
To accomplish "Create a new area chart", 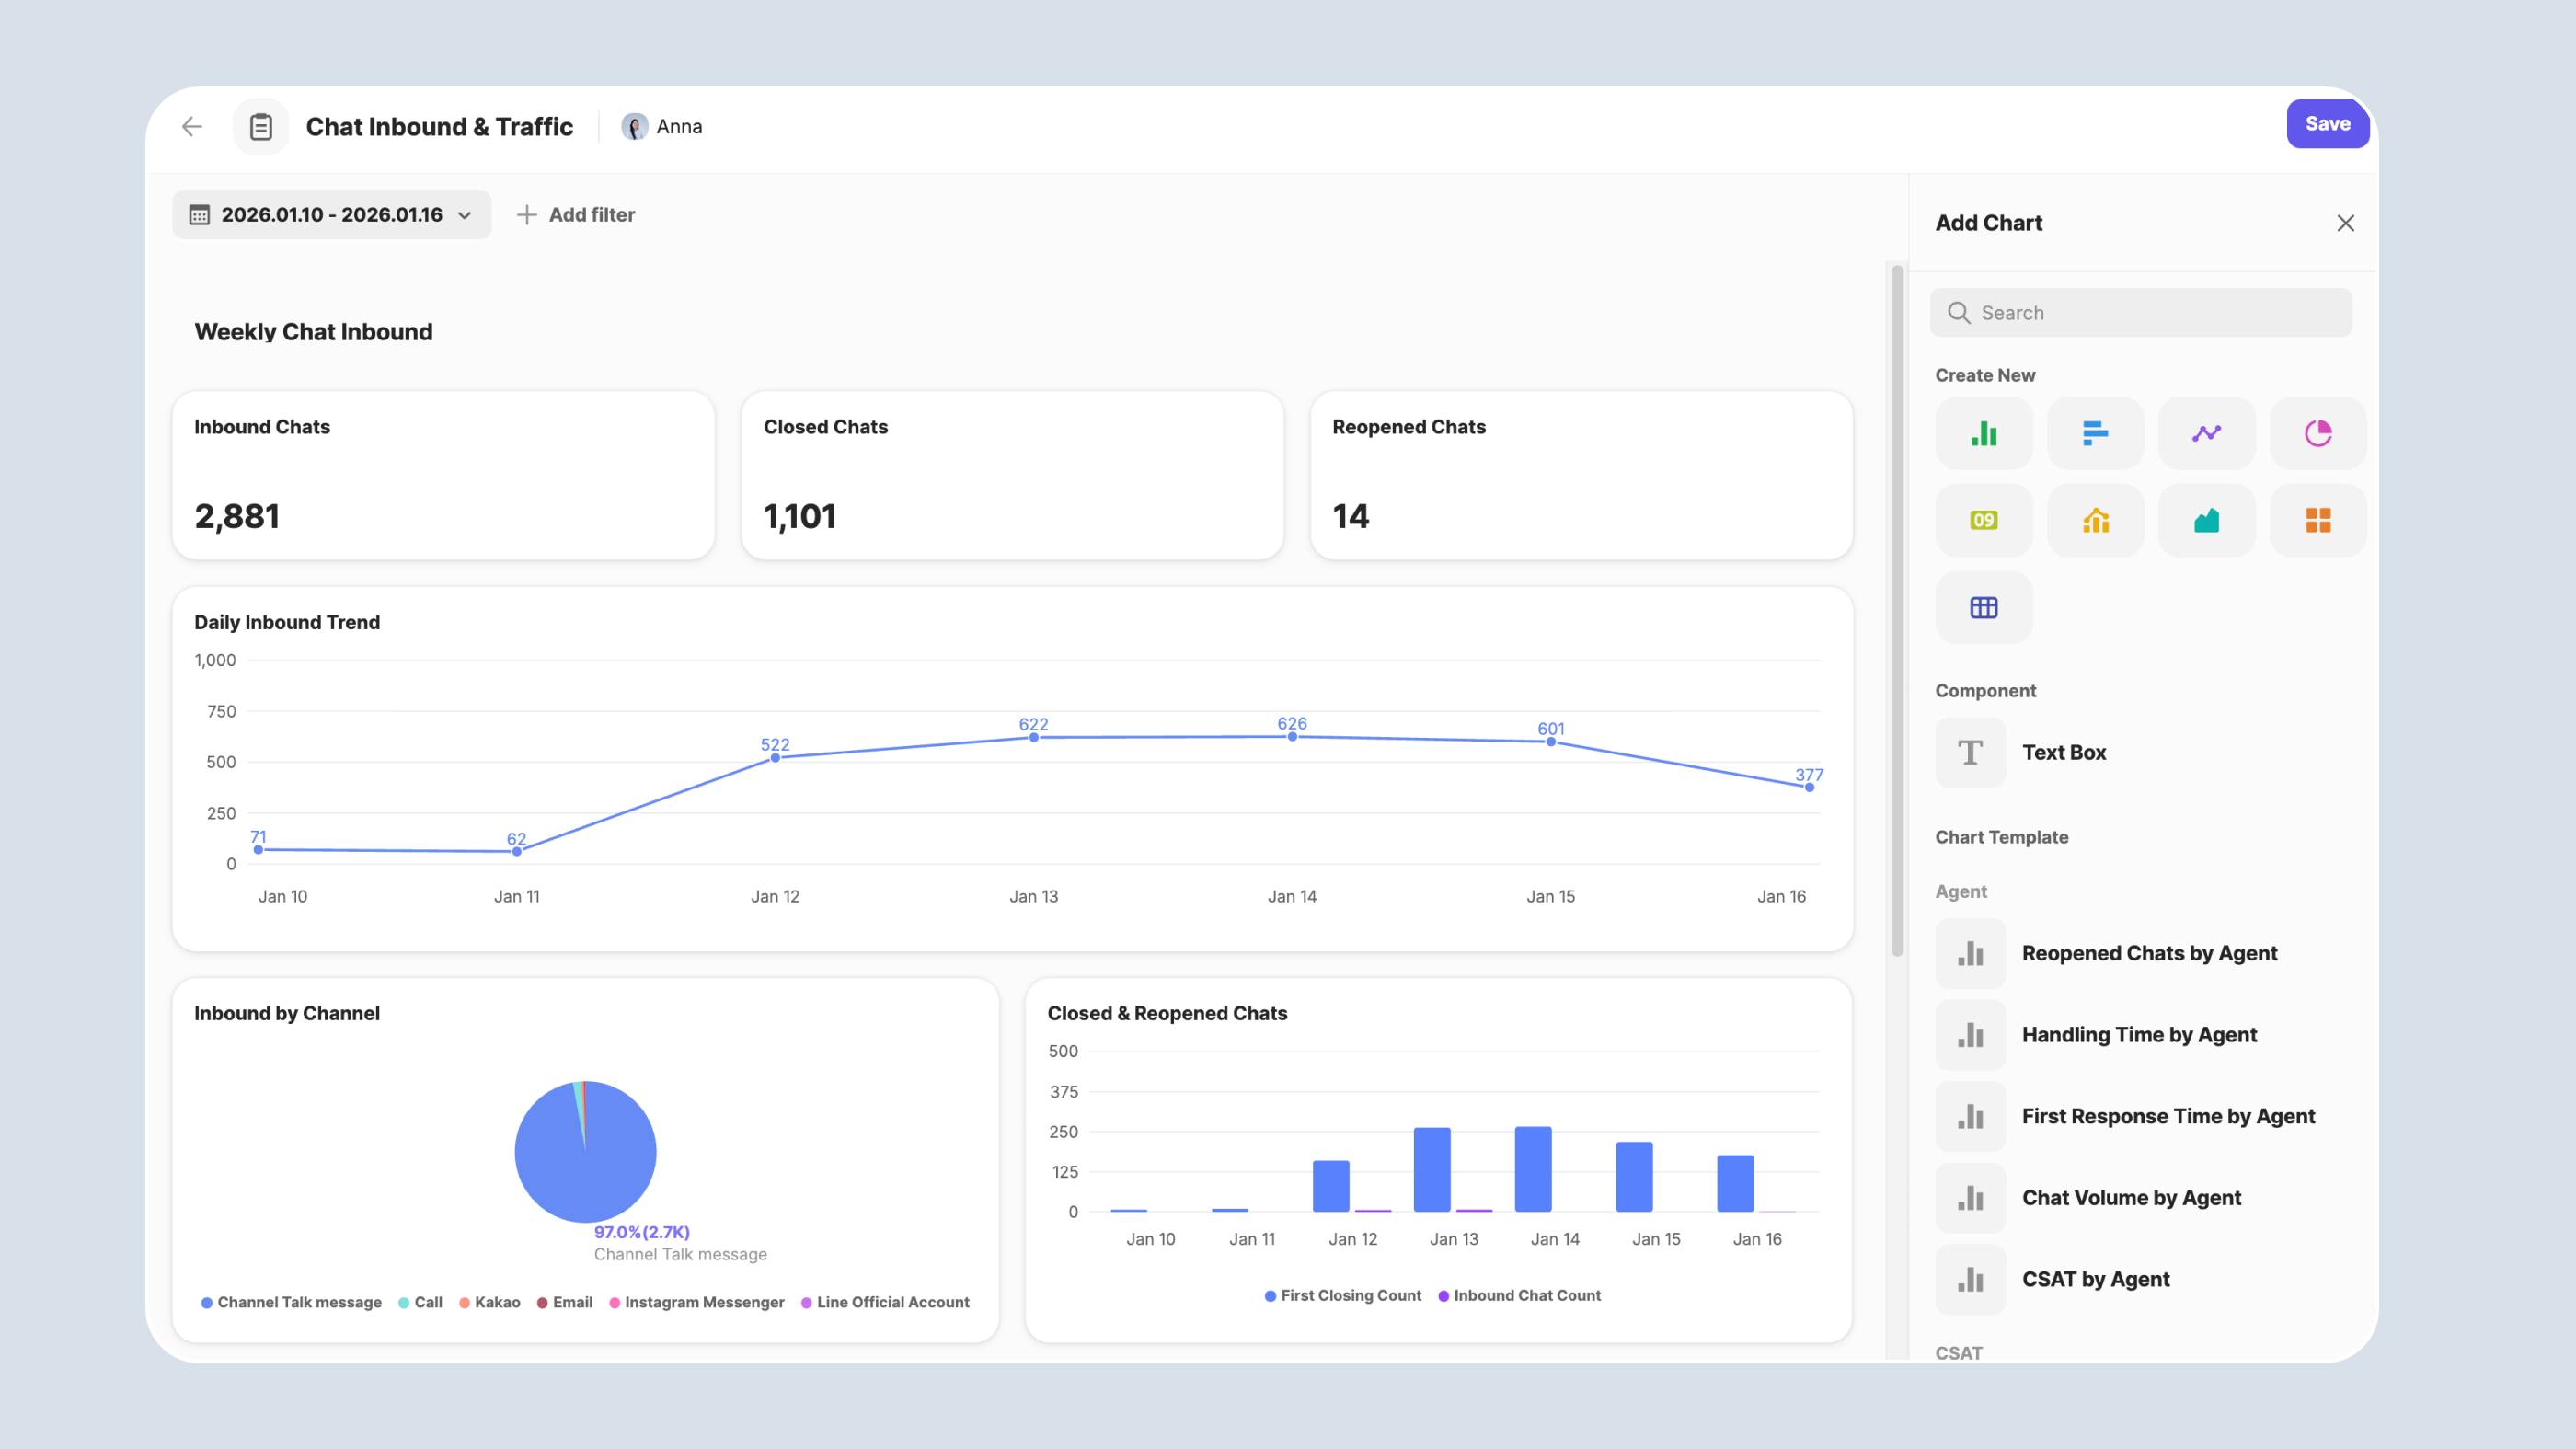I will tap(2206, 520).
